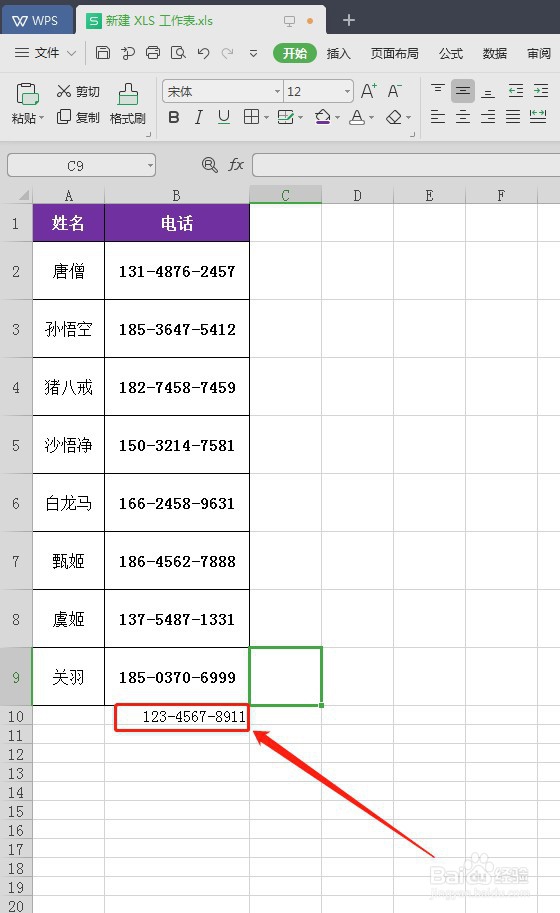
Task: Switch to the 数据 (Data) tab
Action: pos(494,54)
